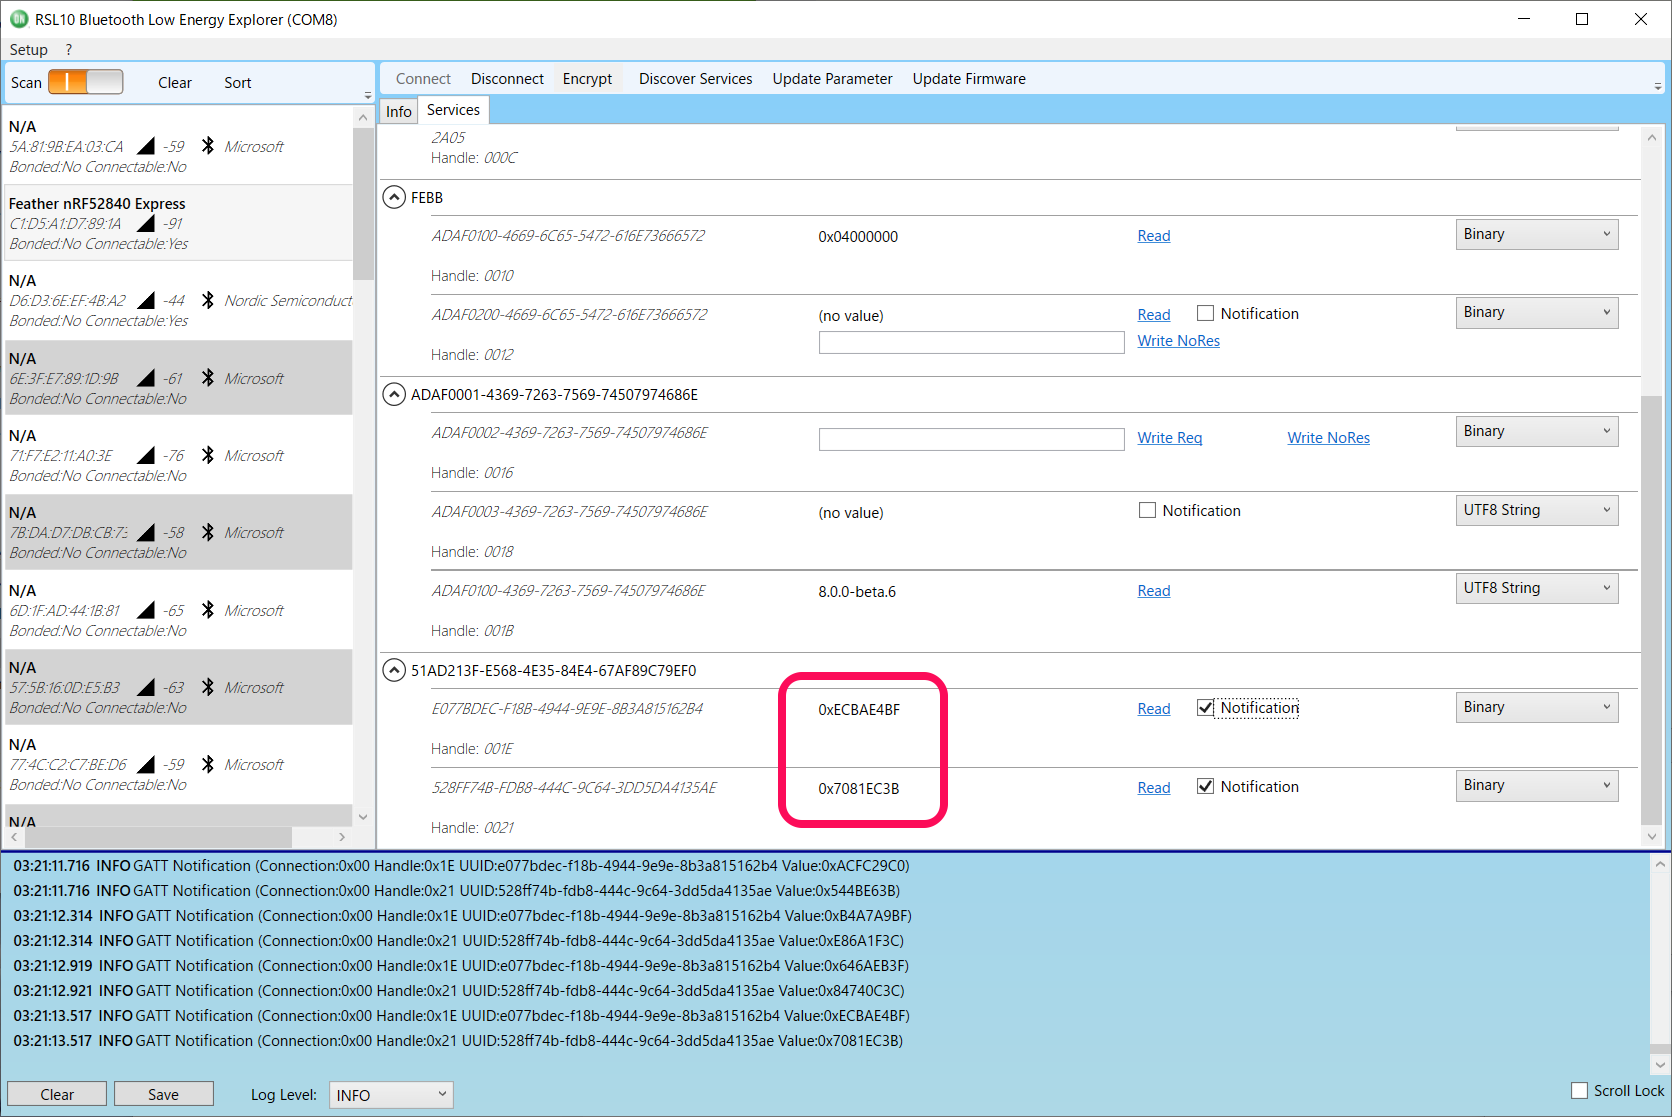This screenshot has height=1117, width=1672.
Task: Select device 6E:3F:E7:89:1D:9B
Action: pyautogui.click(x=179, y=378)
